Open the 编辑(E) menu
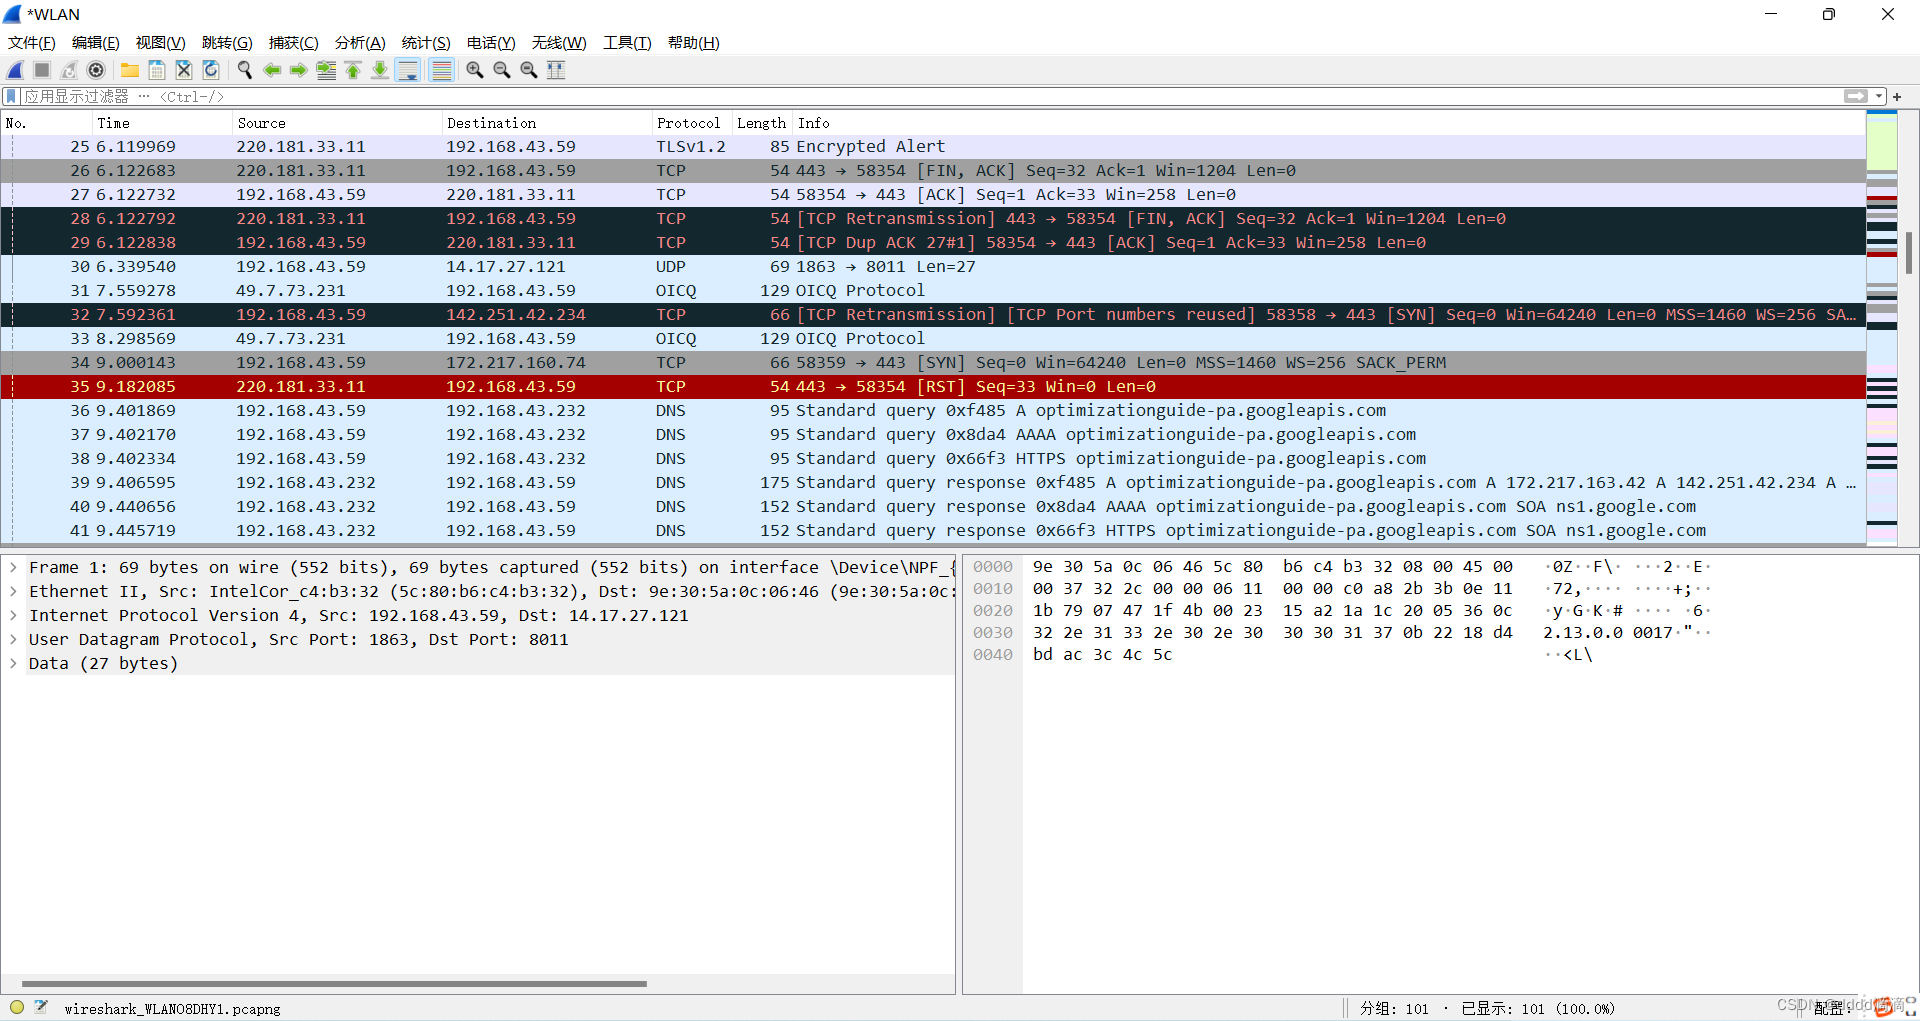 96,43
